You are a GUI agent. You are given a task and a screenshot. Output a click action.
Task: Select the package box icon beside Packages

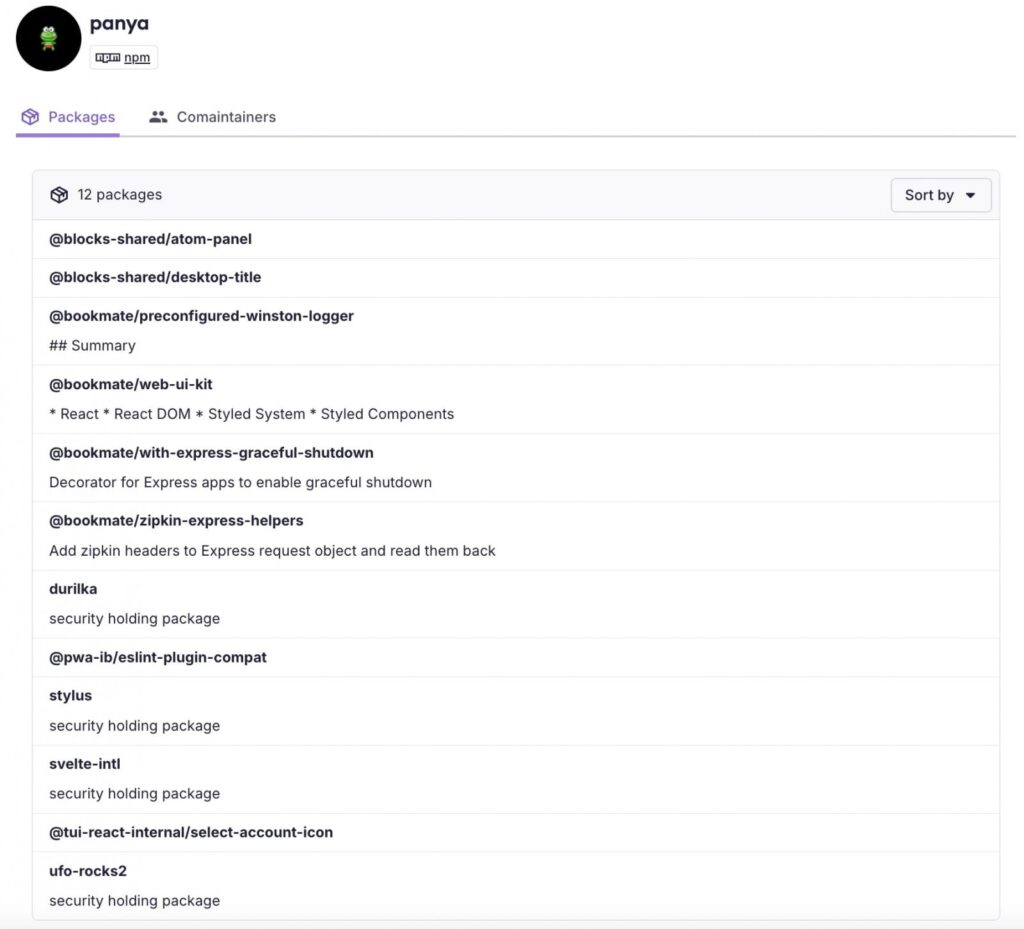[x=28, y=116]
